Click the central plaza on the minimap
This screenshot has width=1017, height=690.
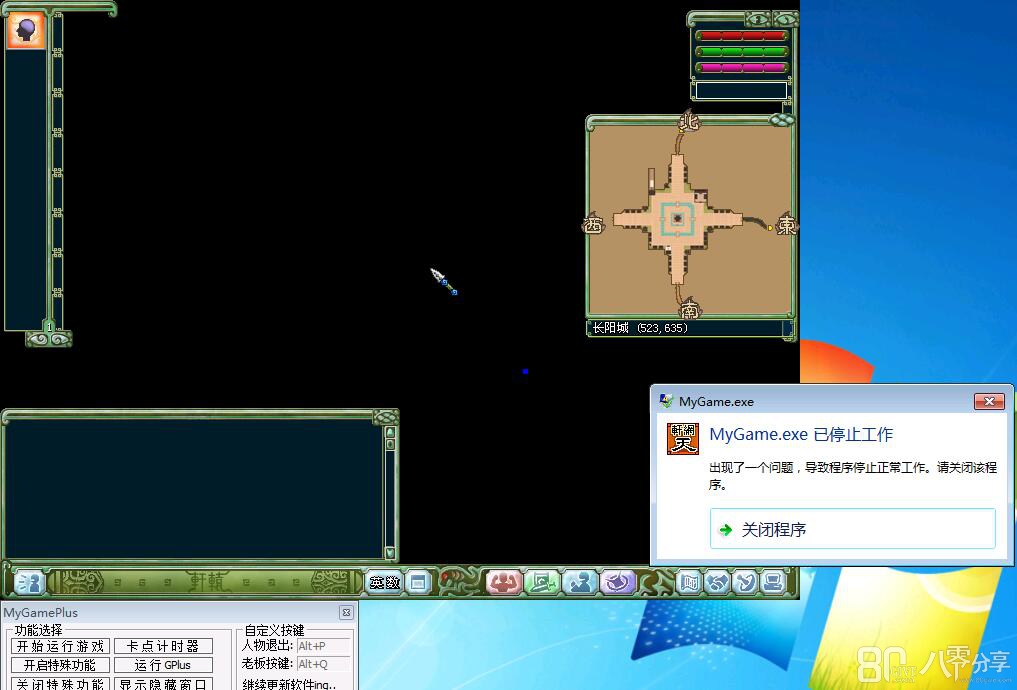tap(678, 219)
